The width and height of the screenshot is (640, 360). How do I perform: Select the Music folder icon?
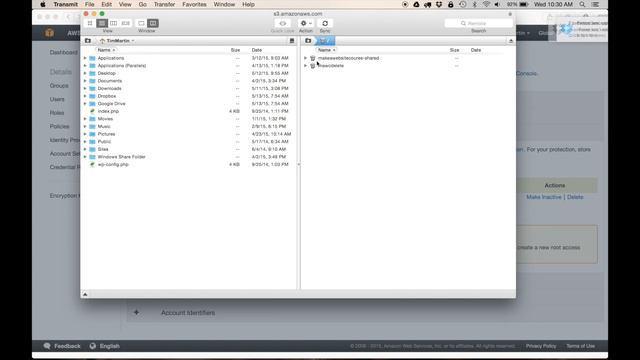[92, 127]
